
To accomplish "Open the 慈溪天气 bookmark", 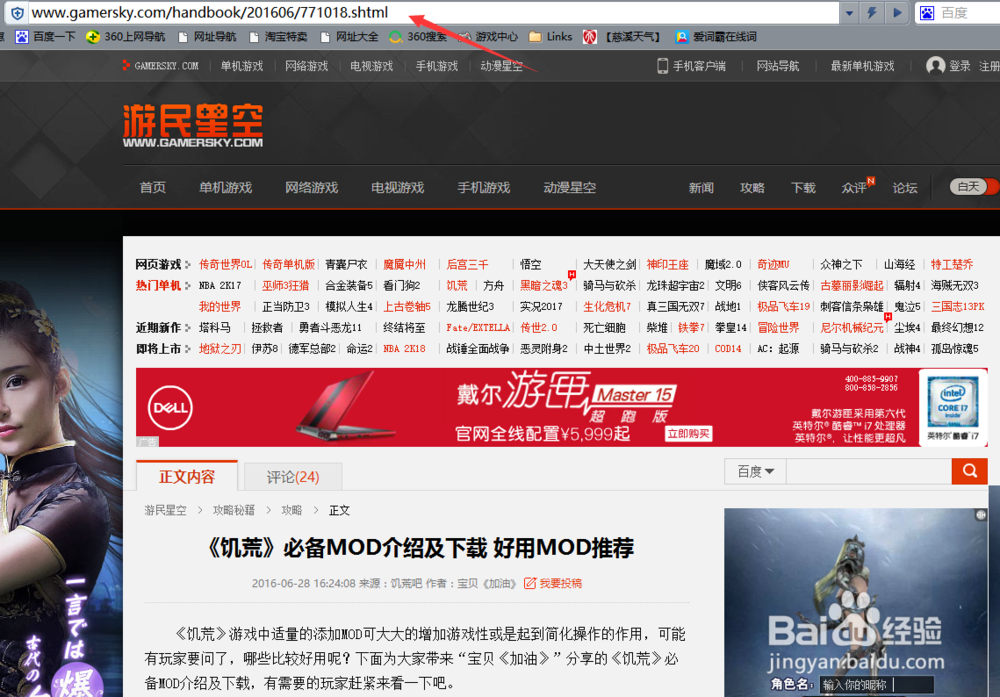I will (x=622, y=37).
